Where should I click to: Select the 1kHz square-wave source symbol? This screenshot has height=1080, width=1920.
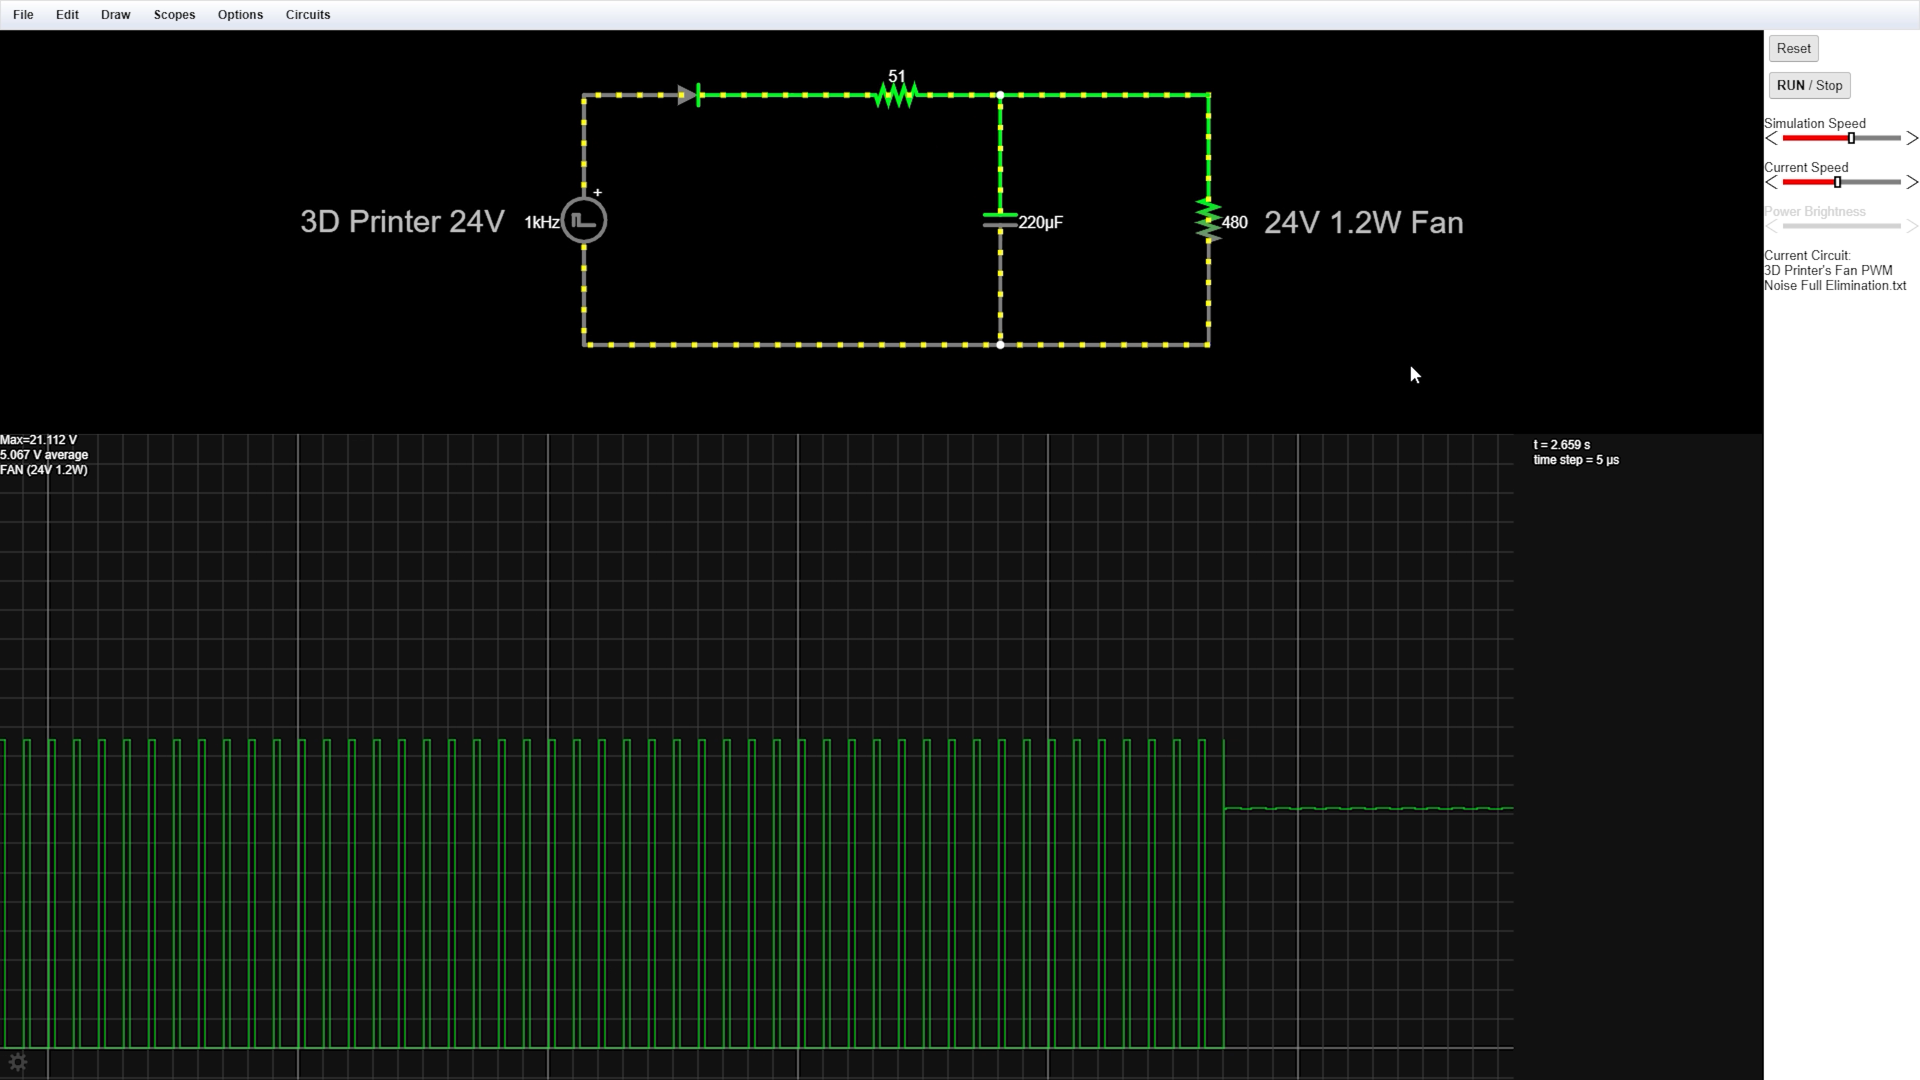pyautogui.click(x=583, y=220)
